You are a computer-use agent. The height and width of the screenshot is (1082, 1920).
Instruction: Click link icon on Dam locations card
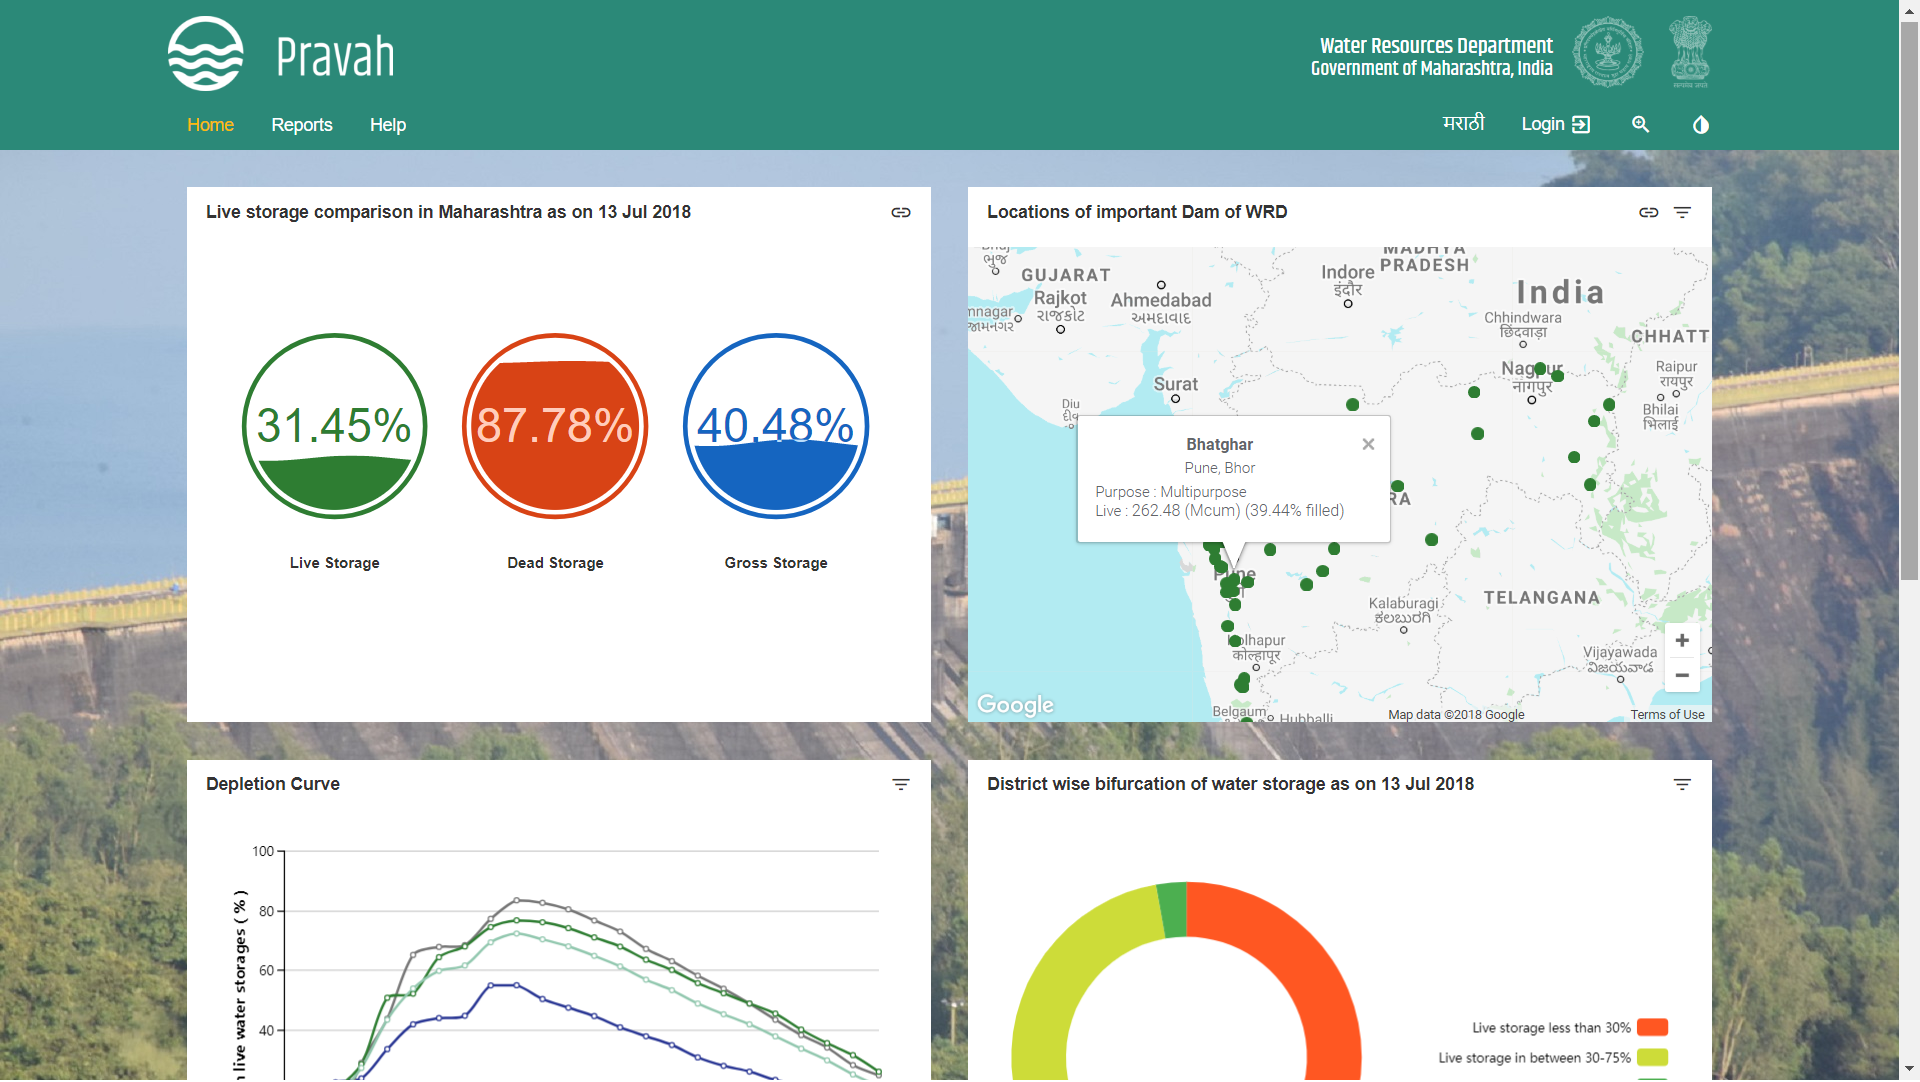pyautogui.click(x=1648, y=212)
